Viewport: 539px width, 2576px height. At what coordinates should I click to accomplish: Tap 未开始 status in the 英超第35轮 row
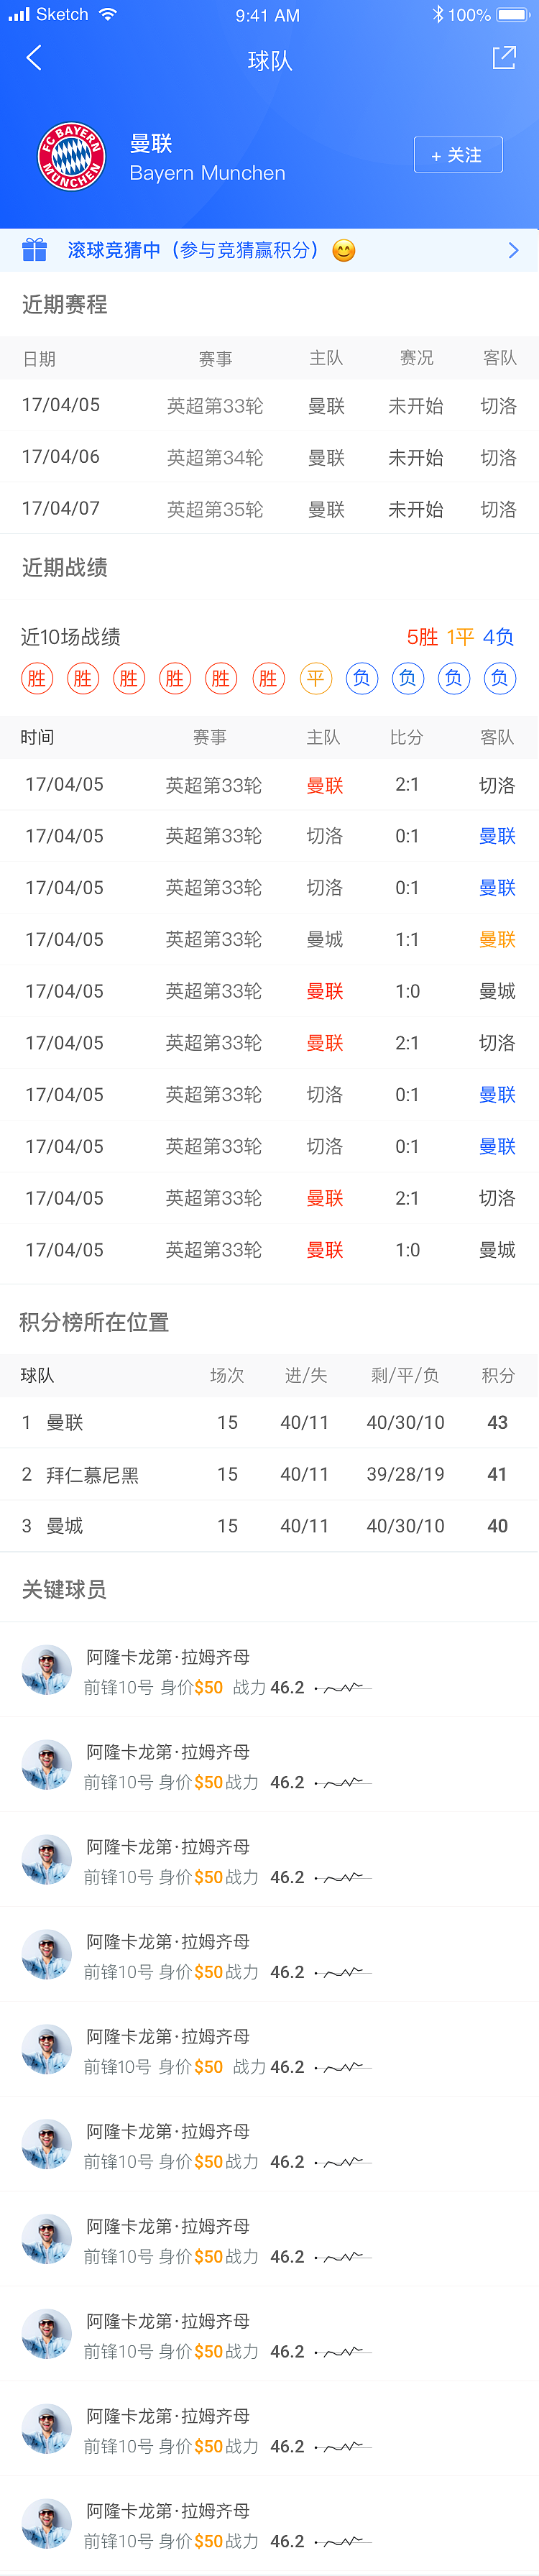[x=415, y=510]
